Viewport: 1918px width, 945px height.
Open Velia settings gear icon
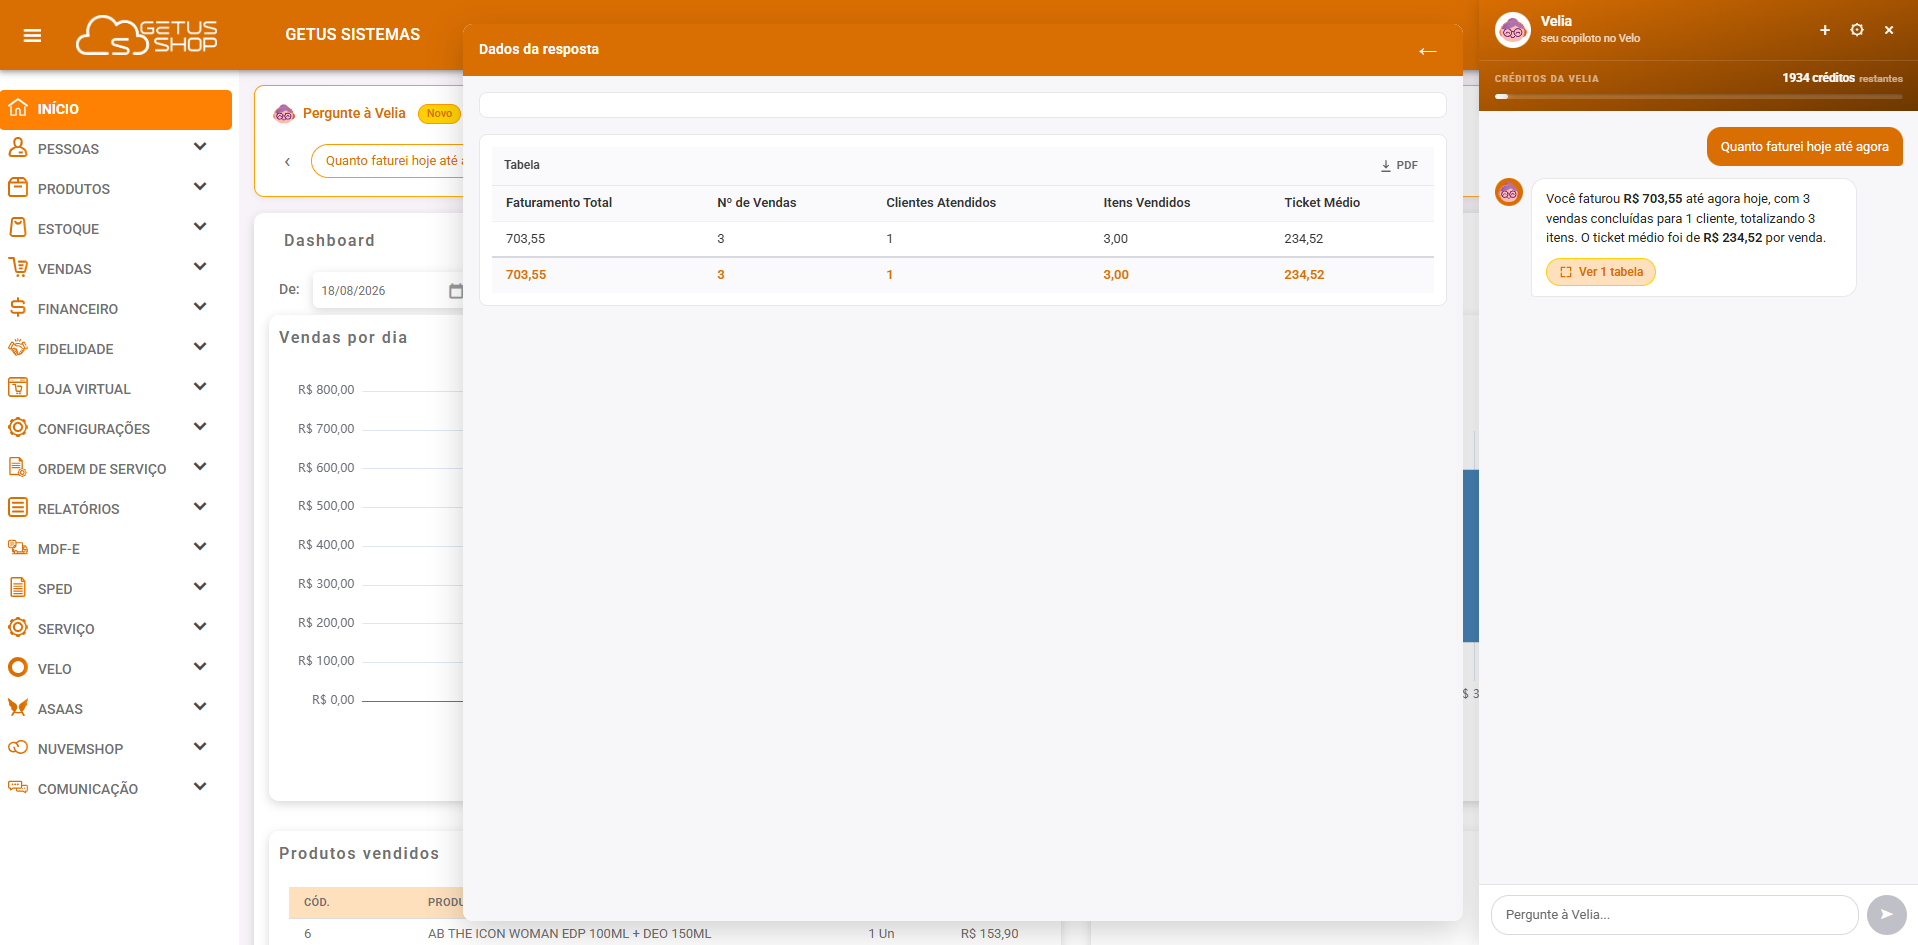tap(1857, 30)
